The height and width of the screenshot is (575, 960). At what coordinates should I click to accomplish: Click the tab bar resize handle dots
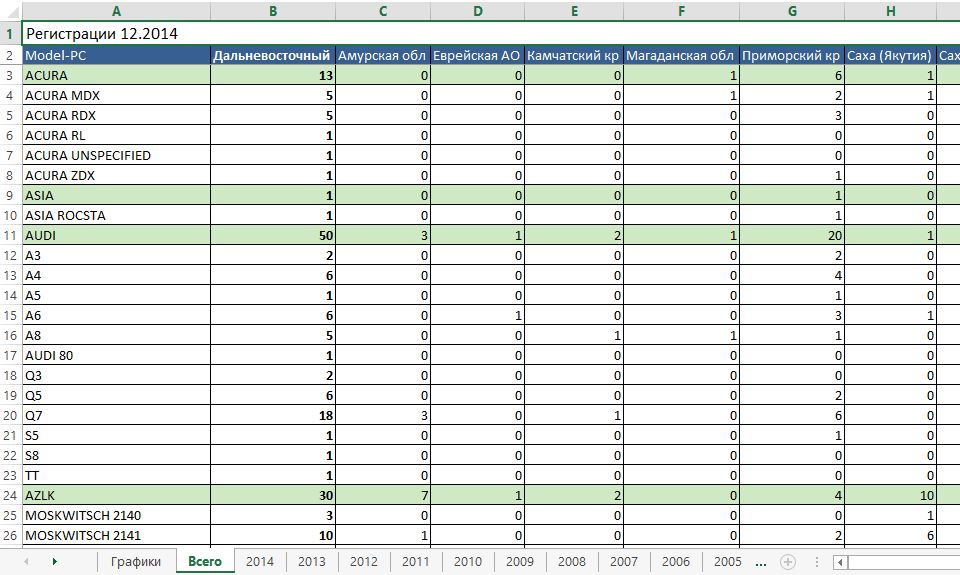(x=818, y=562)
